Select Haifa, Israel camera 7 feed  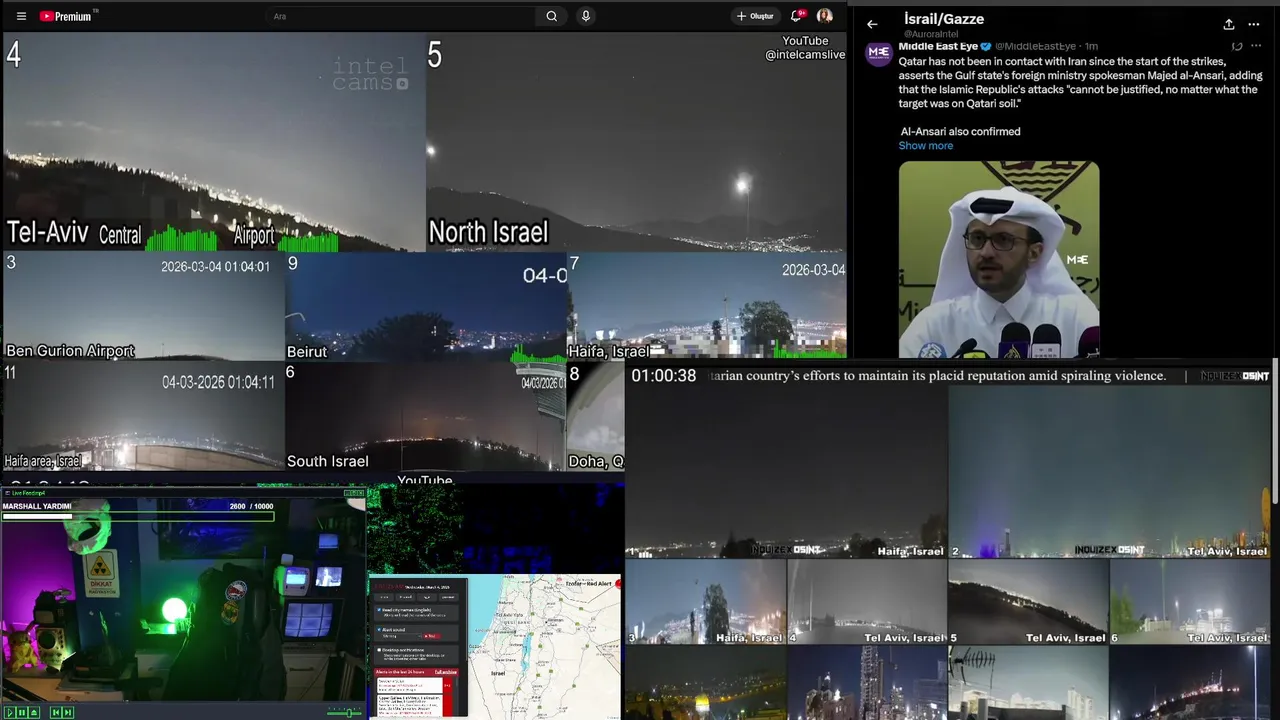(x=707, y=306)
